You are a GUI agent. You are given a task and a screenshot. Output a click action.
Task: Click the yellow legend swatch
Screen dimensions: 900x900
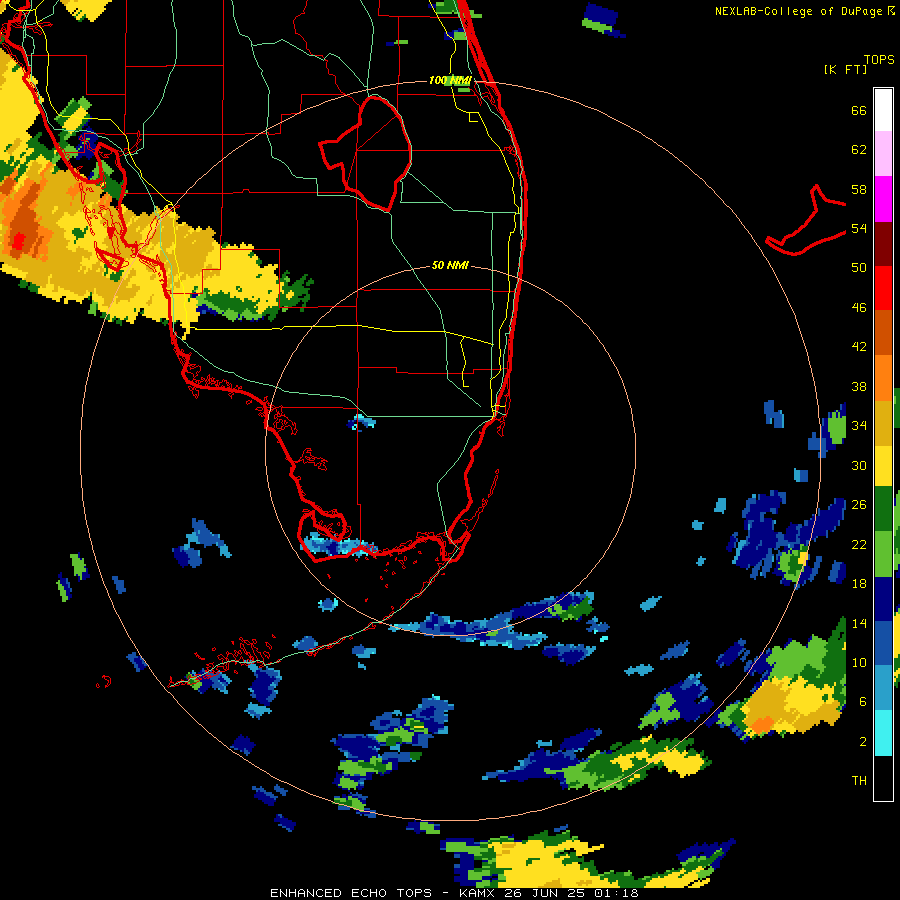click(883, 466)
